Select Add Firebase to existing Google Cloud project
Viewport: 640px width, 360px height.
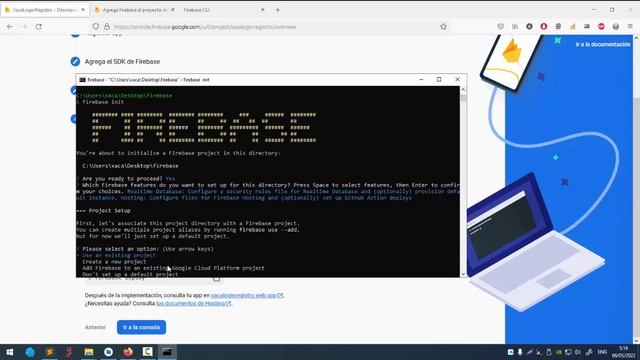[x=173, y=268]
